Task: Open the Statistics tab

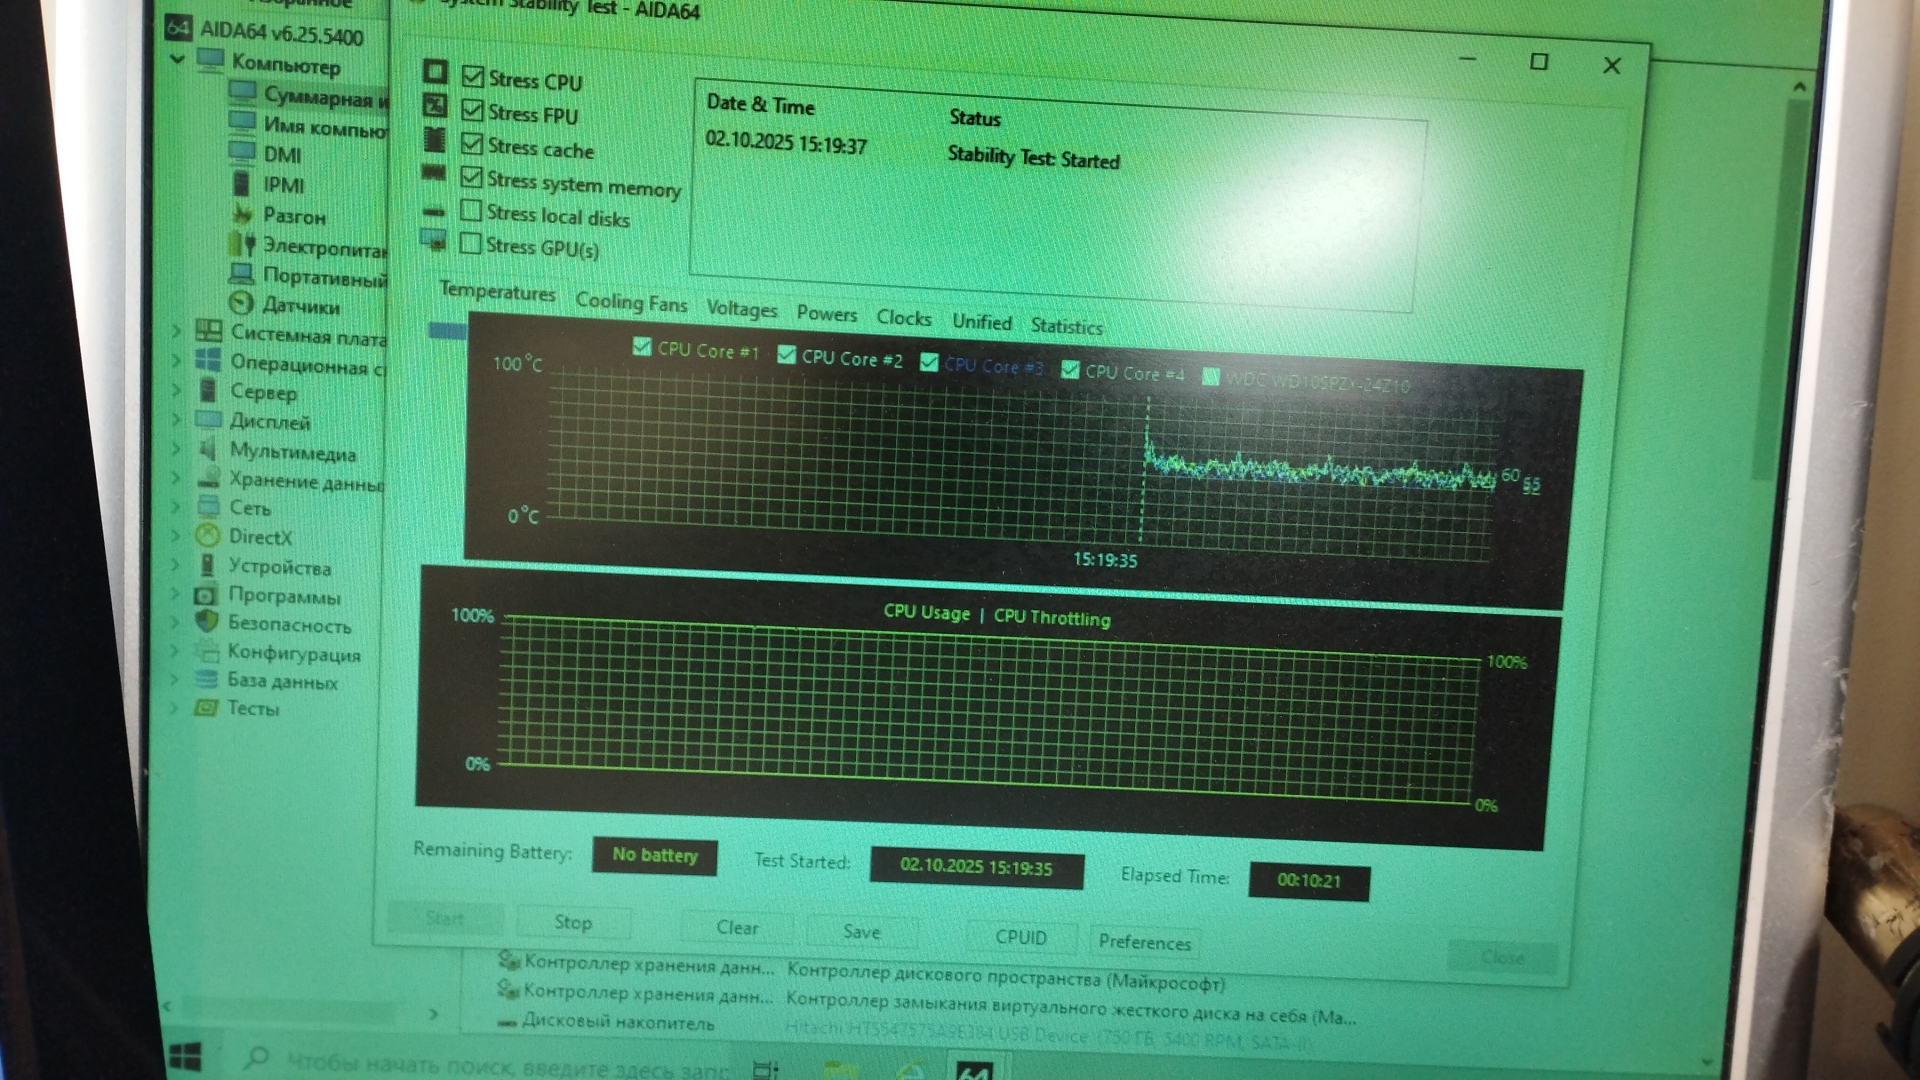Action: click(1066, 326)
